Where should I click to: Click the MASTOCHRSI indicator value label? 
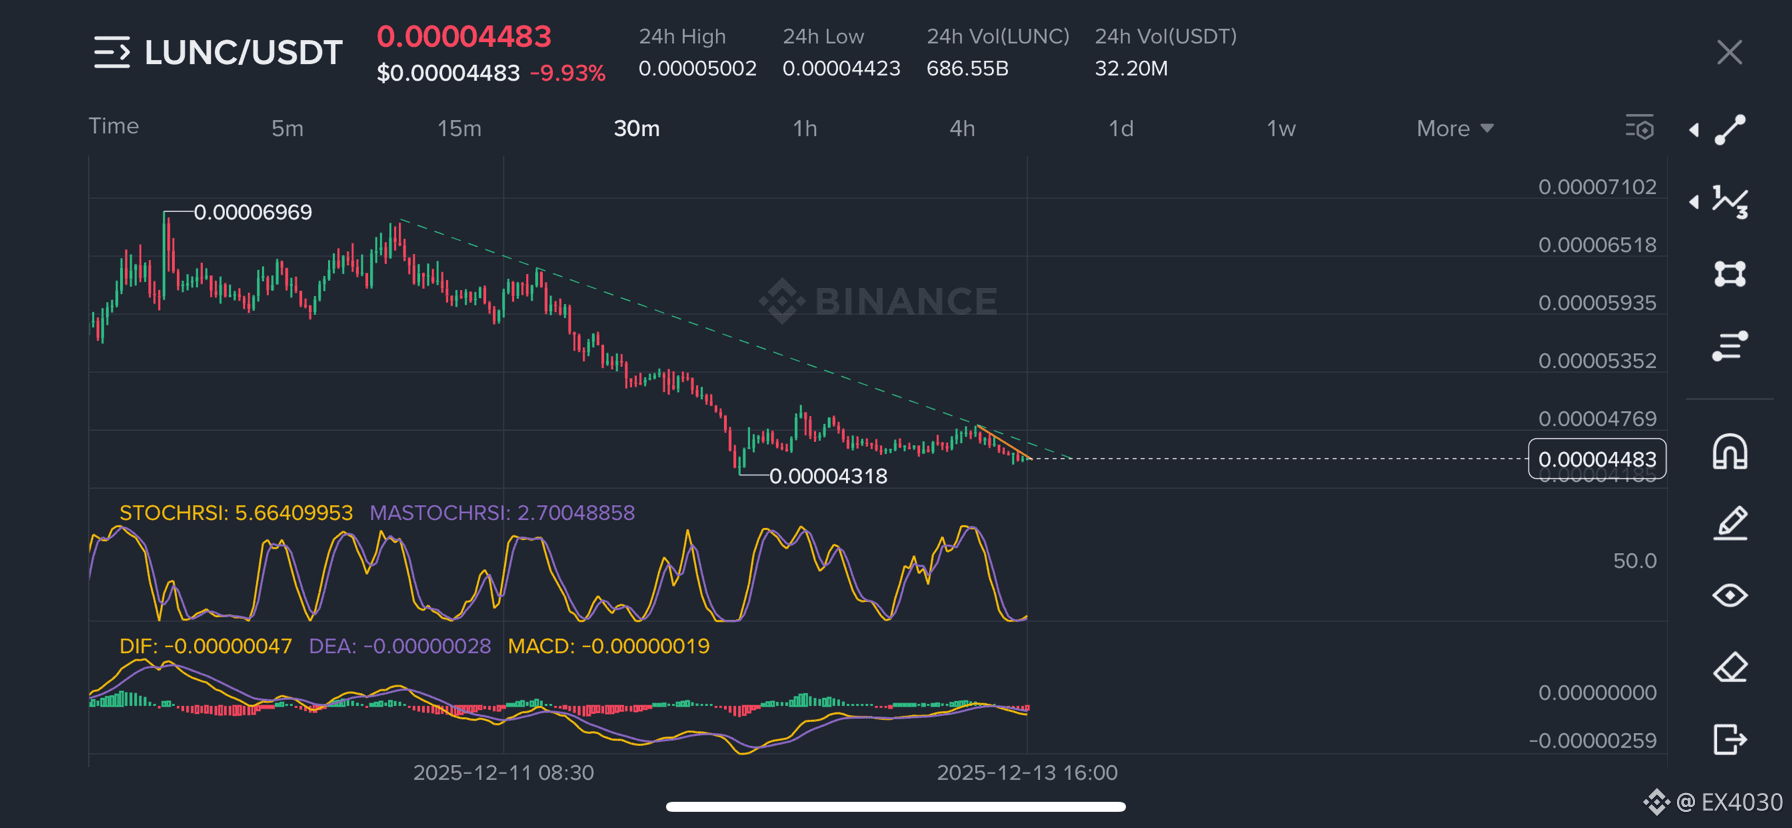[502, 513]
